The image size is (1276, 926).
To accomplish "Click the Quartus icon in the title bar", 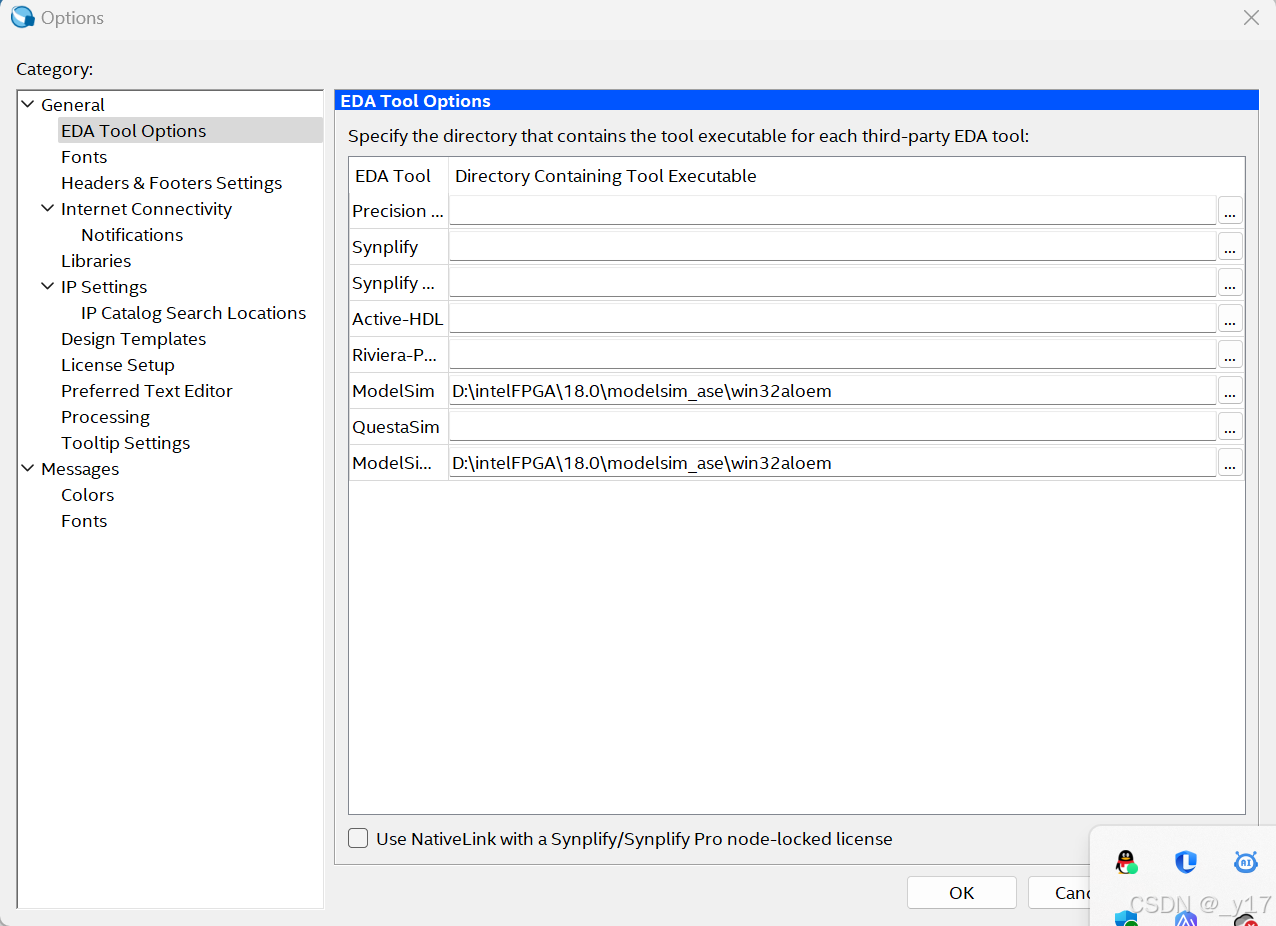I will coord(22,17).
